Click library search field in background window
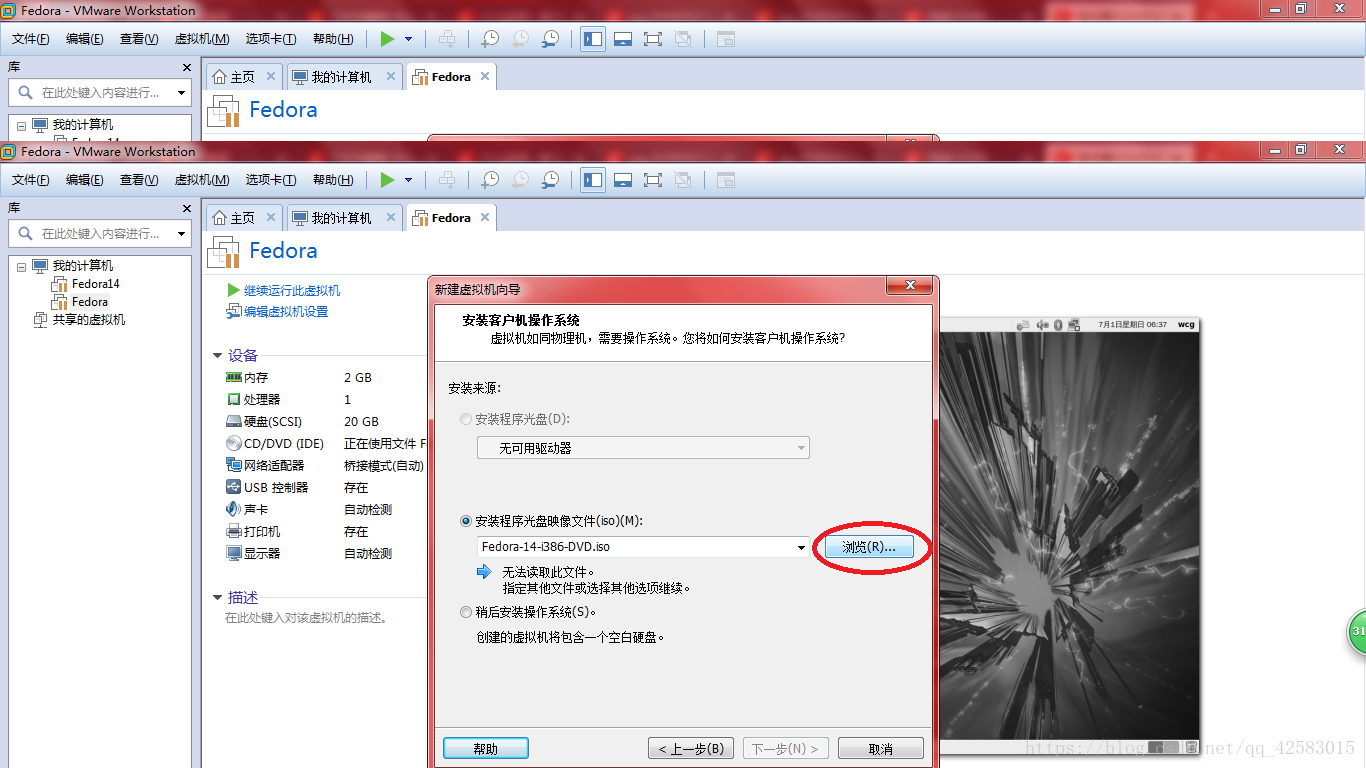Viewport: 1366px width, 768px height. 100,92
